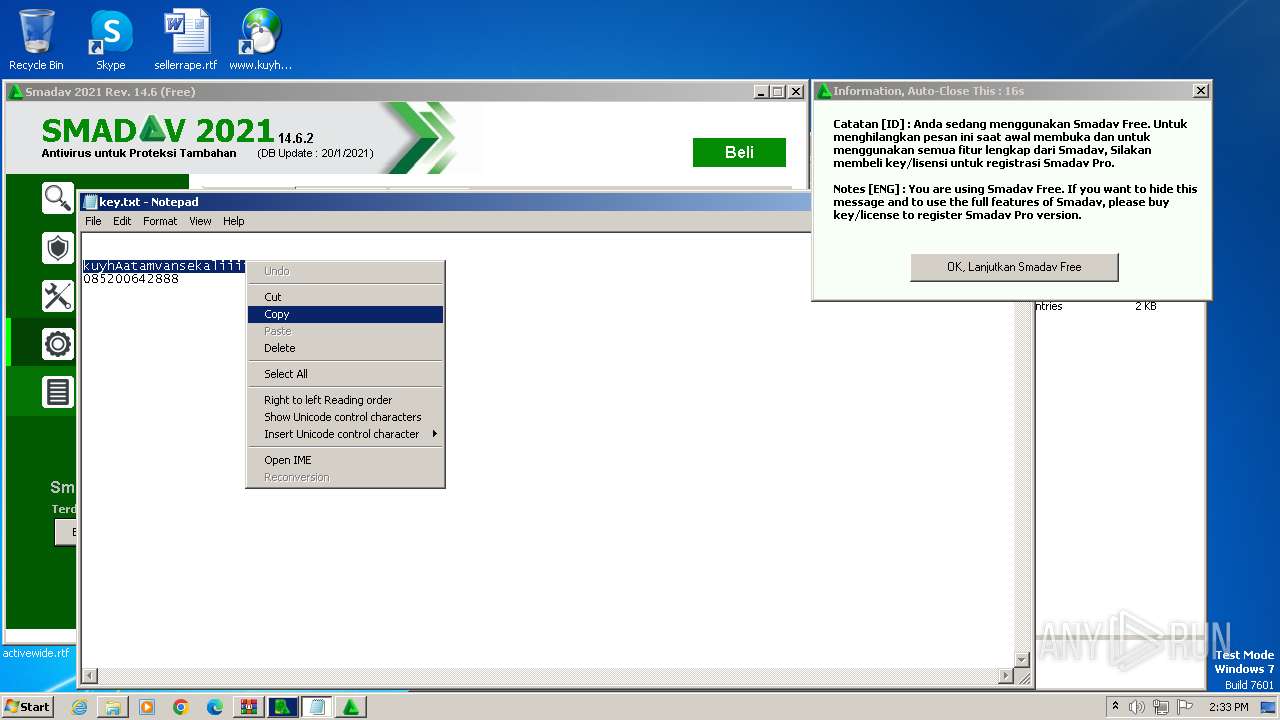Open Notepad View menu
The image size is (1280, 720).
click(200, 221)
